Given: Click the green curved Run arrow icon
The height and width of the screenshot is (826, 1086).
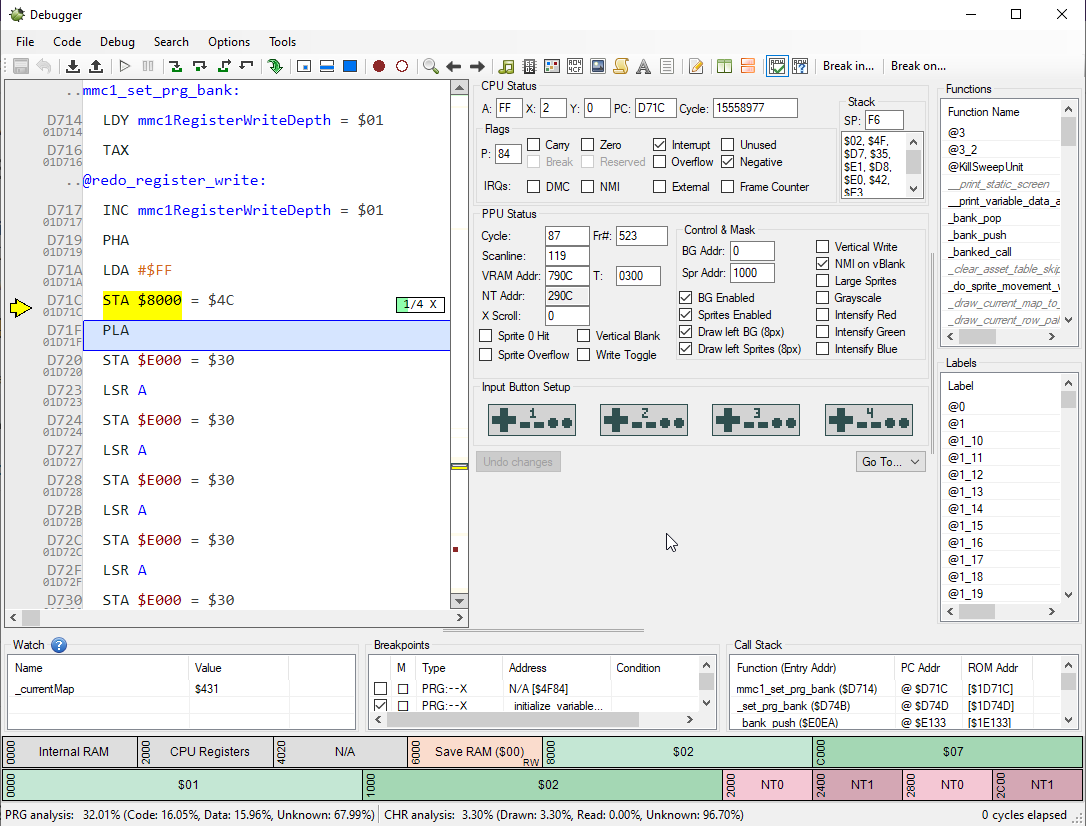Looking at the screenshot, I should pos(275,66).
